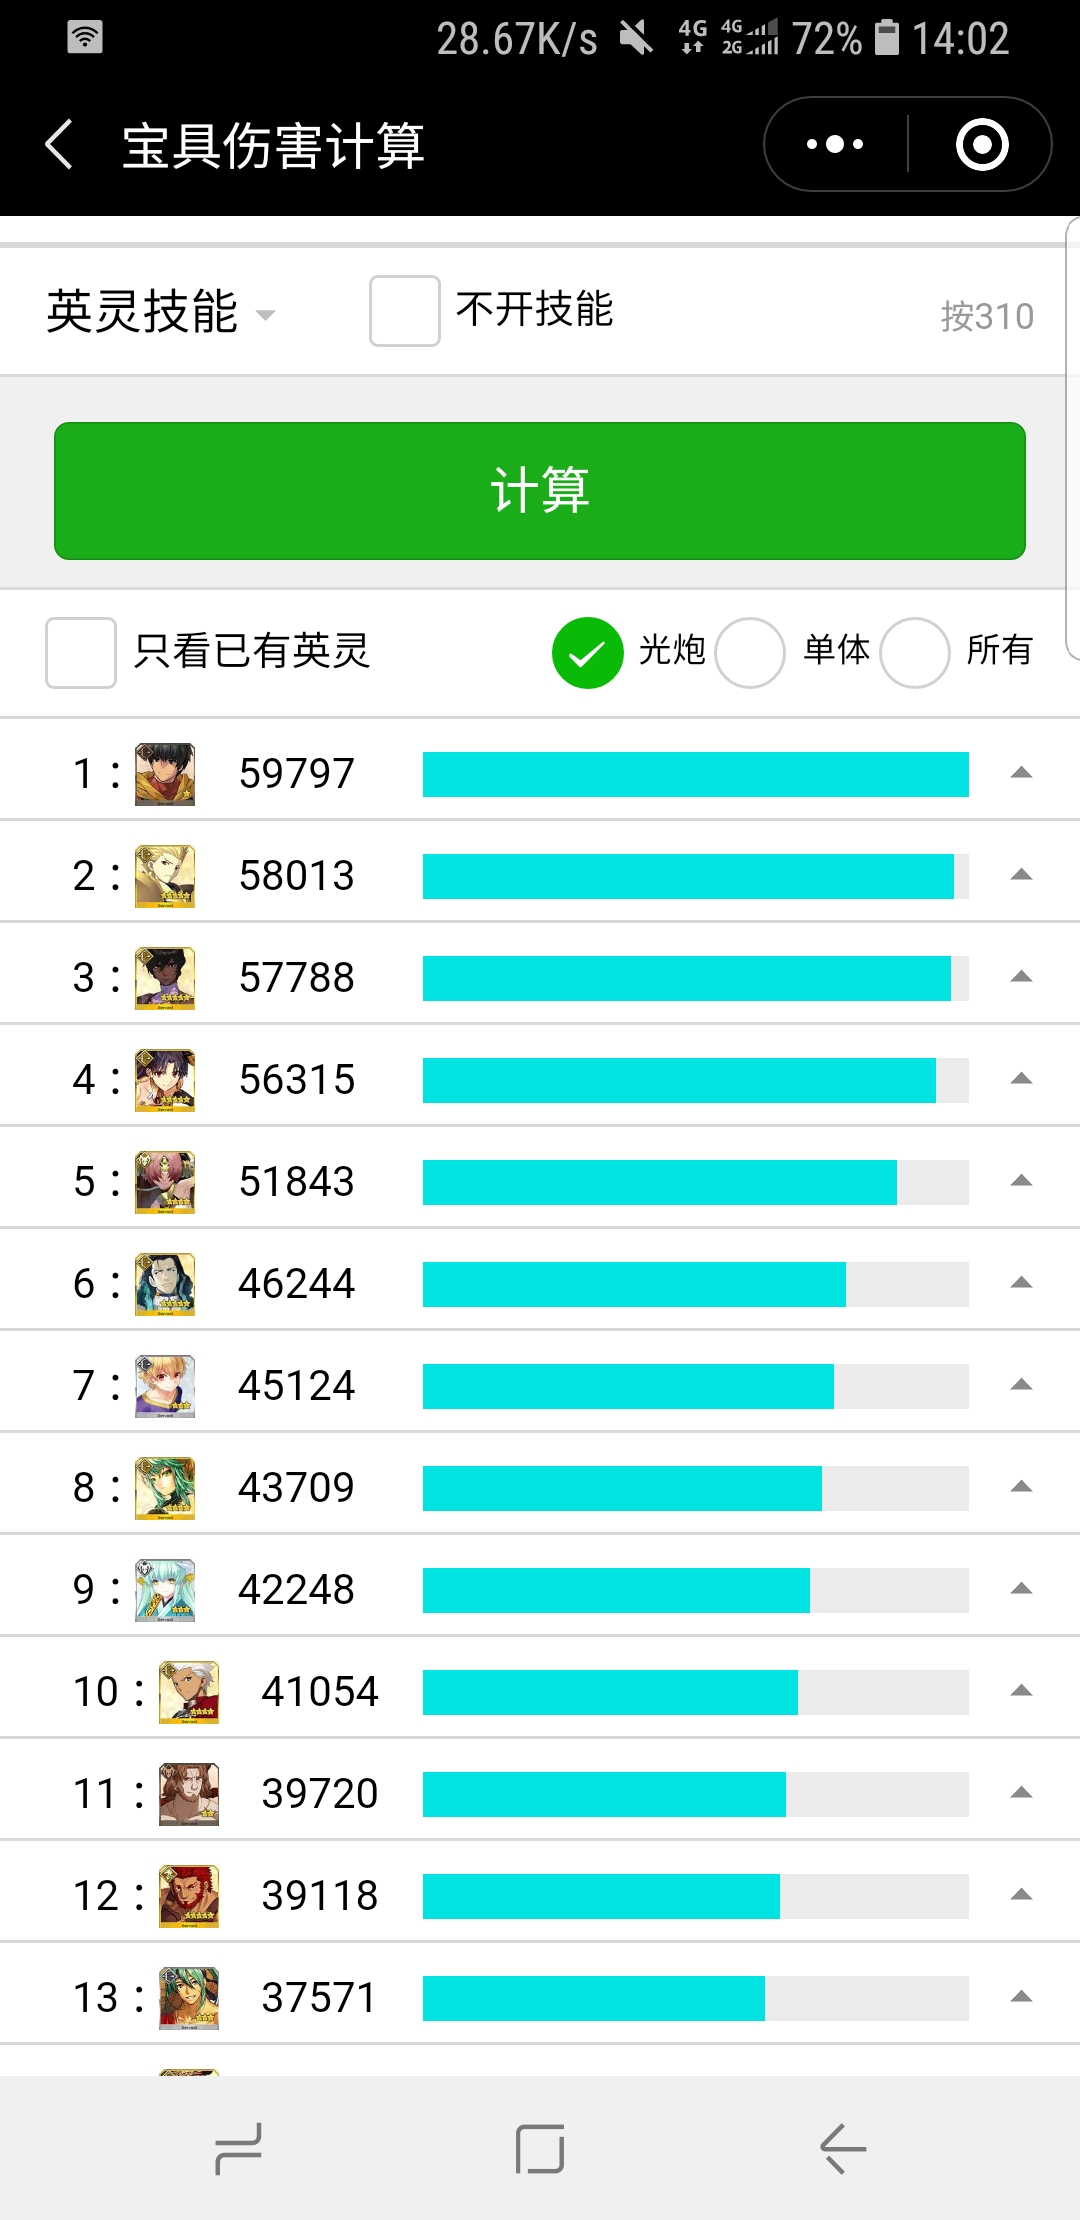Select the 所有 radio option
This screenshot has width=1080, height=2220.
pyautogui.click(x=914, y=653)
